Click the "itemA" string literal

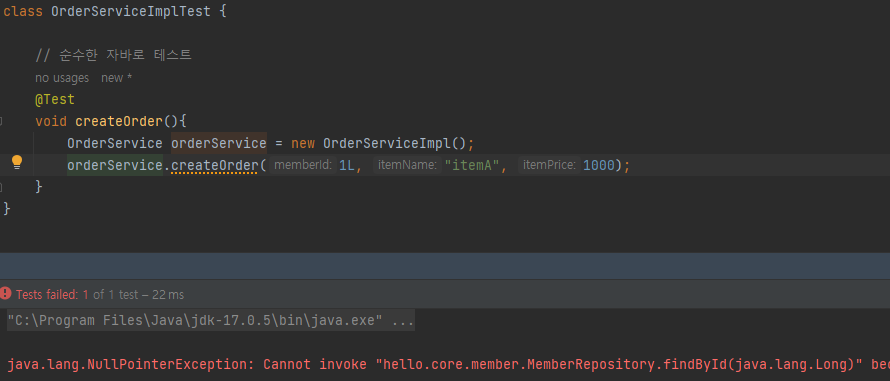tap(472, 165)
